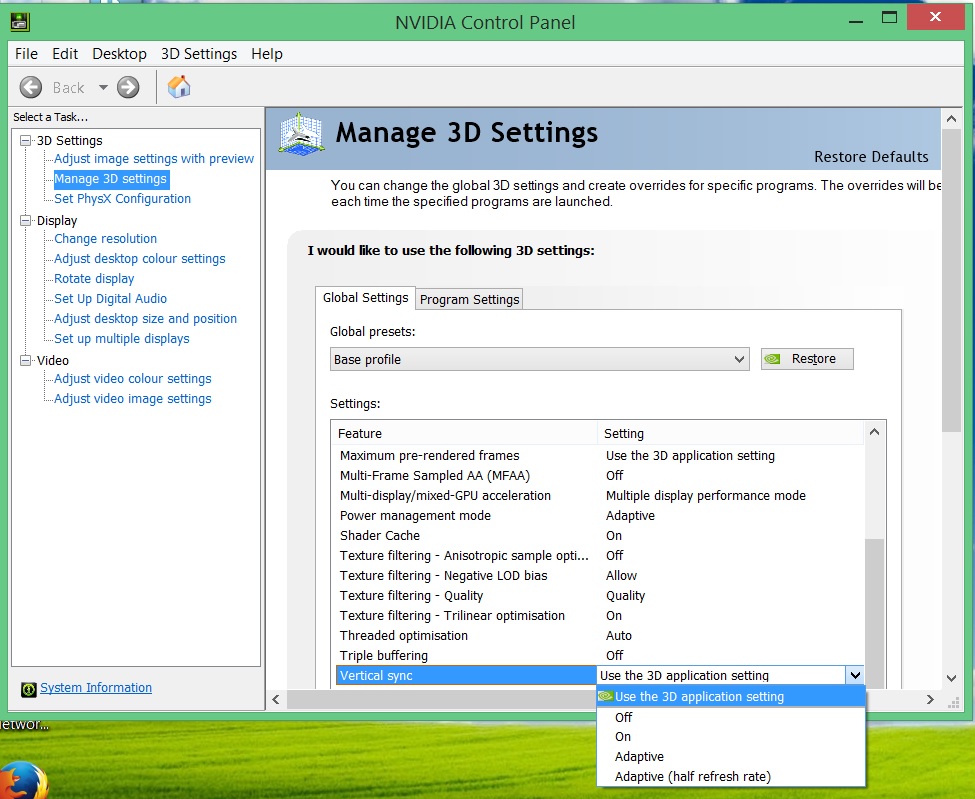Open Adjust desktop size and position
This screenshot has width=975, height=799.
click(146, 318)
